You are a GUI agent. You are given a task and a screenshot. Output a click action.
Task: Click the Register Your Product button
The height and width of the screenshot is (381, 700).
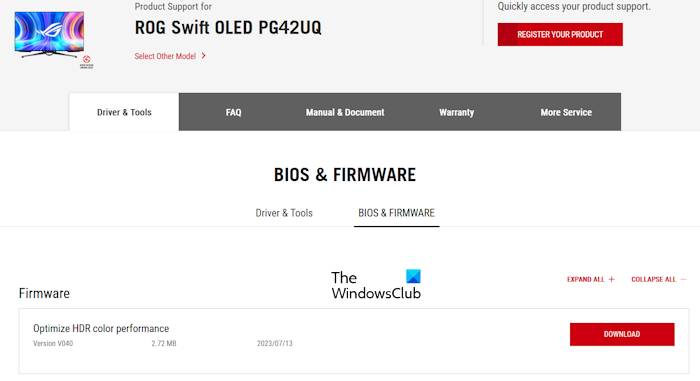click(x=560, y=34)
